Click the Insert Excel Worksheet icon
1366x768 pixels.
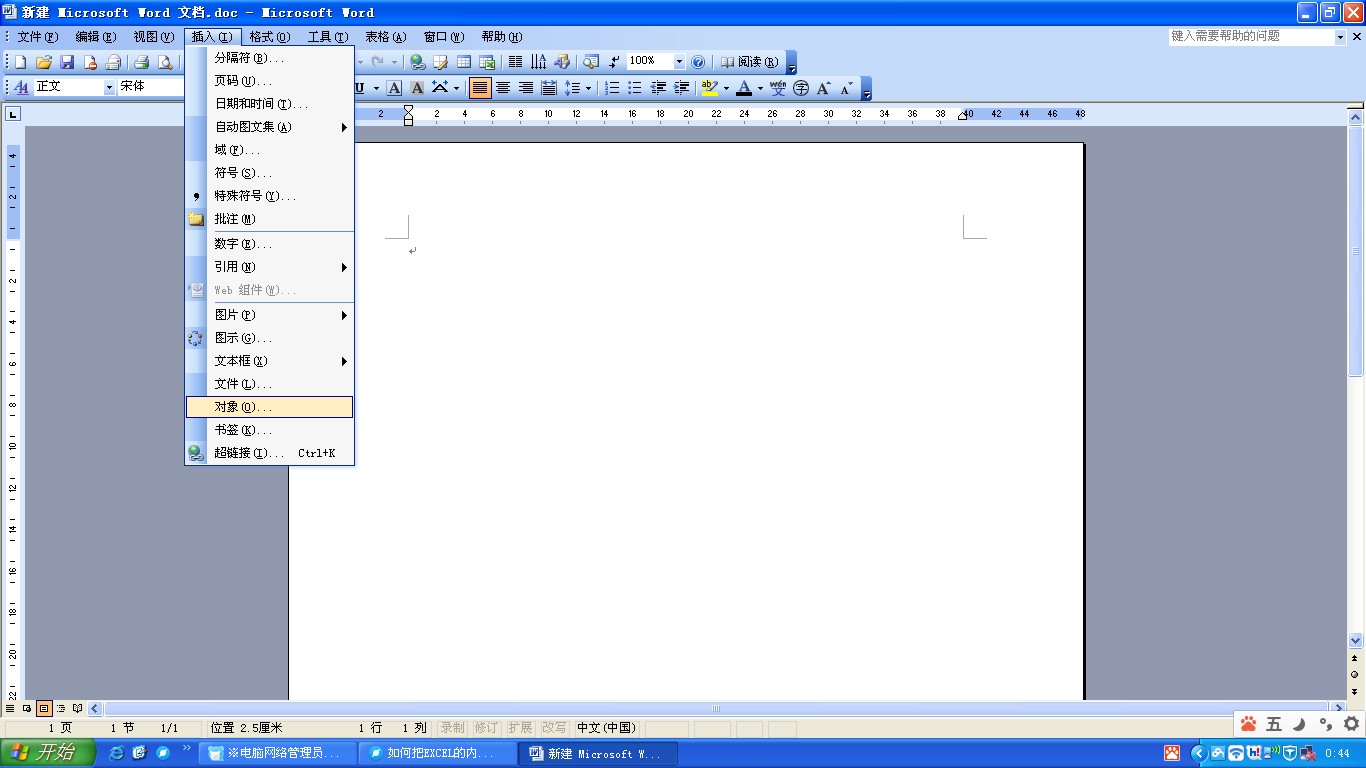click(x=487, y=62)
